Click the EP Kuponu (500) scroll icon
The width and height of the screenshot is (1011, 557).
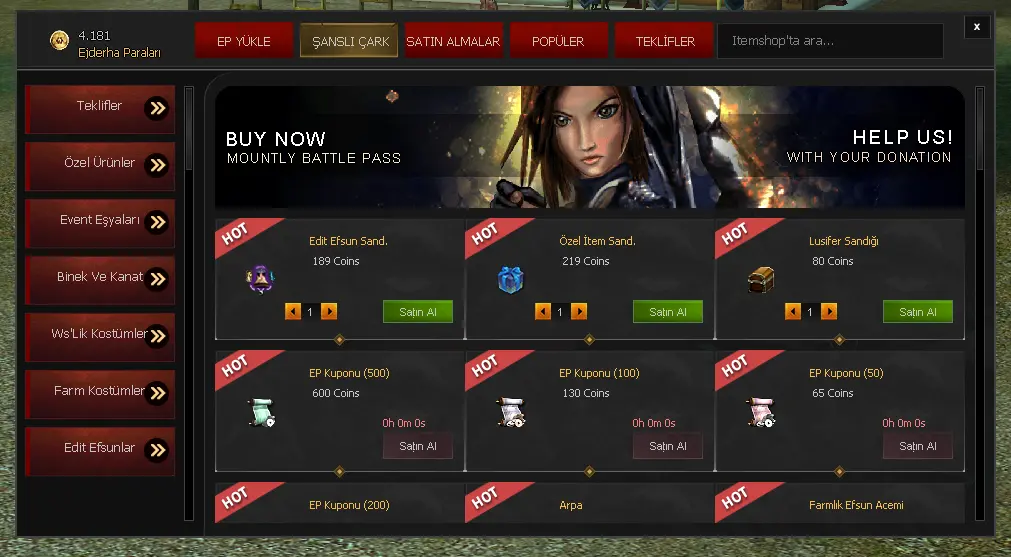pyautogui.click(x=261, y=413)
